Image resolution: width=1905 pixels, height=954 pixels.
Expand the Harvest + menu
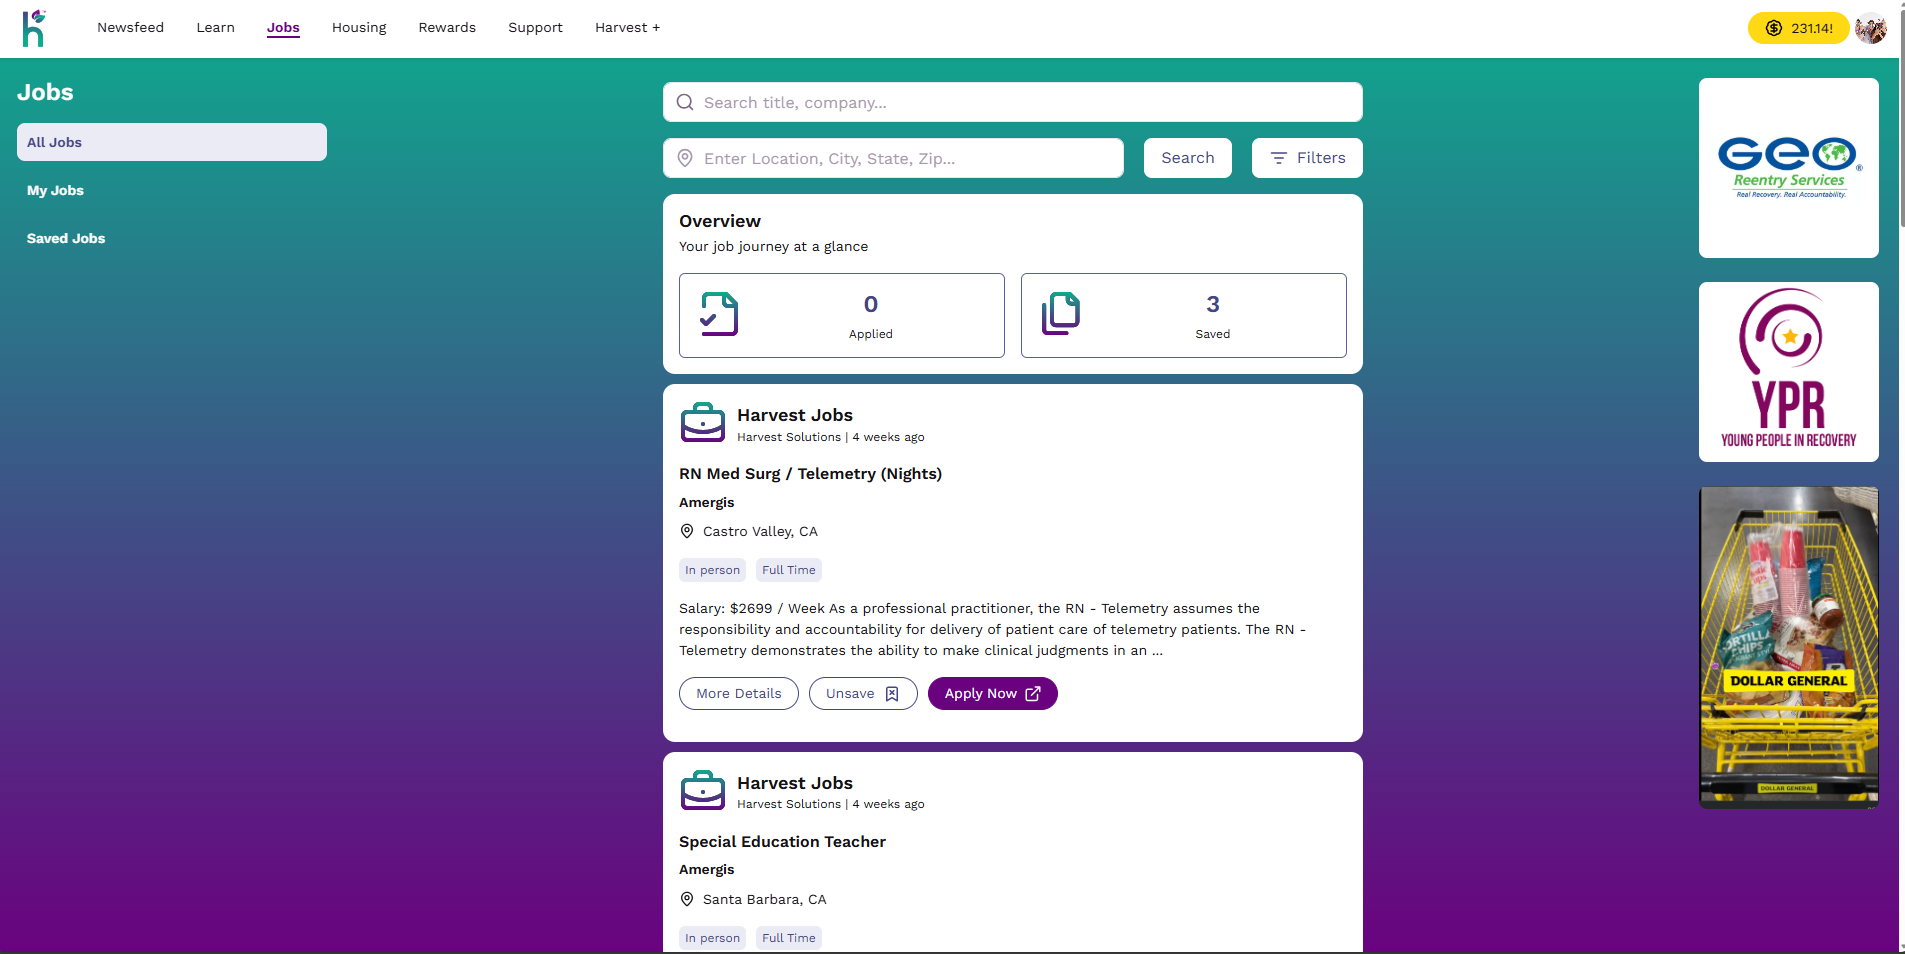tap(627, 28)
